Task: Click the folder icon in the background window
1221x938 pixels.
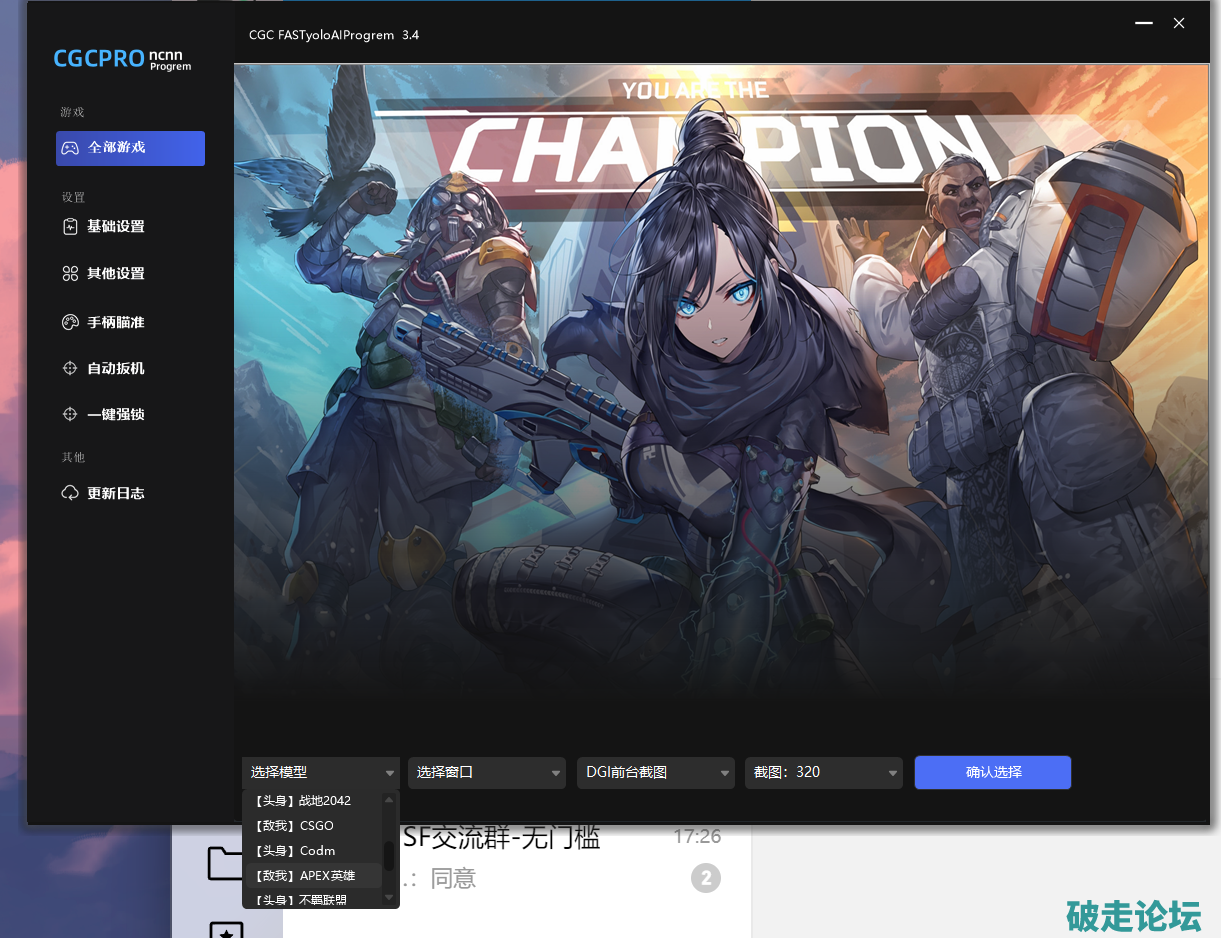Action: coord(225,862)
